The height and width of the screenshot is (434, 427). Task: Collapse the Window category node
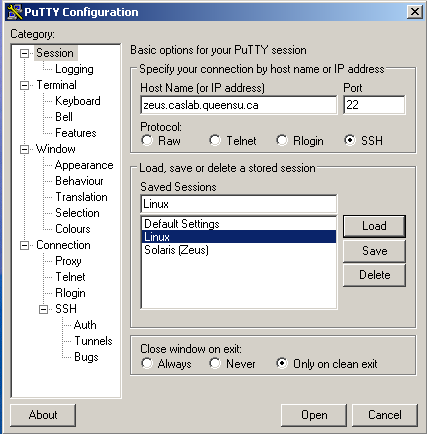pos(24,149)
